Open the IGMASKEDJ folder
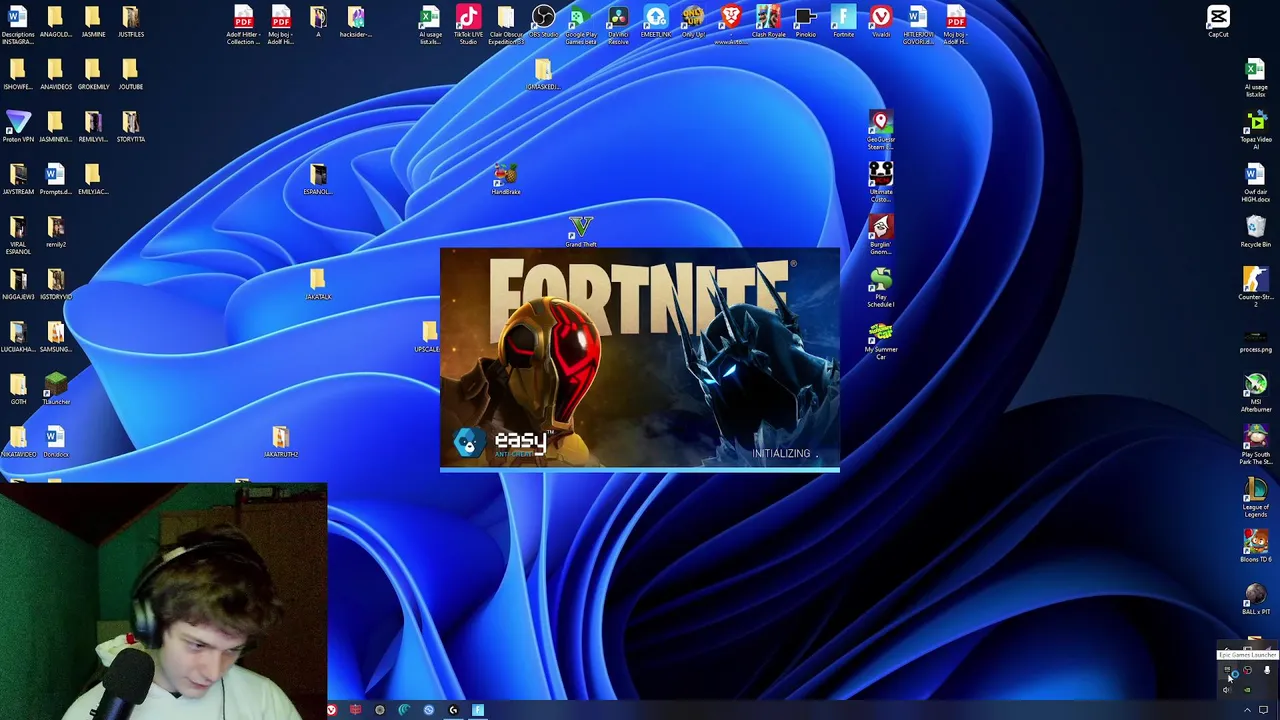 [543, 74]
